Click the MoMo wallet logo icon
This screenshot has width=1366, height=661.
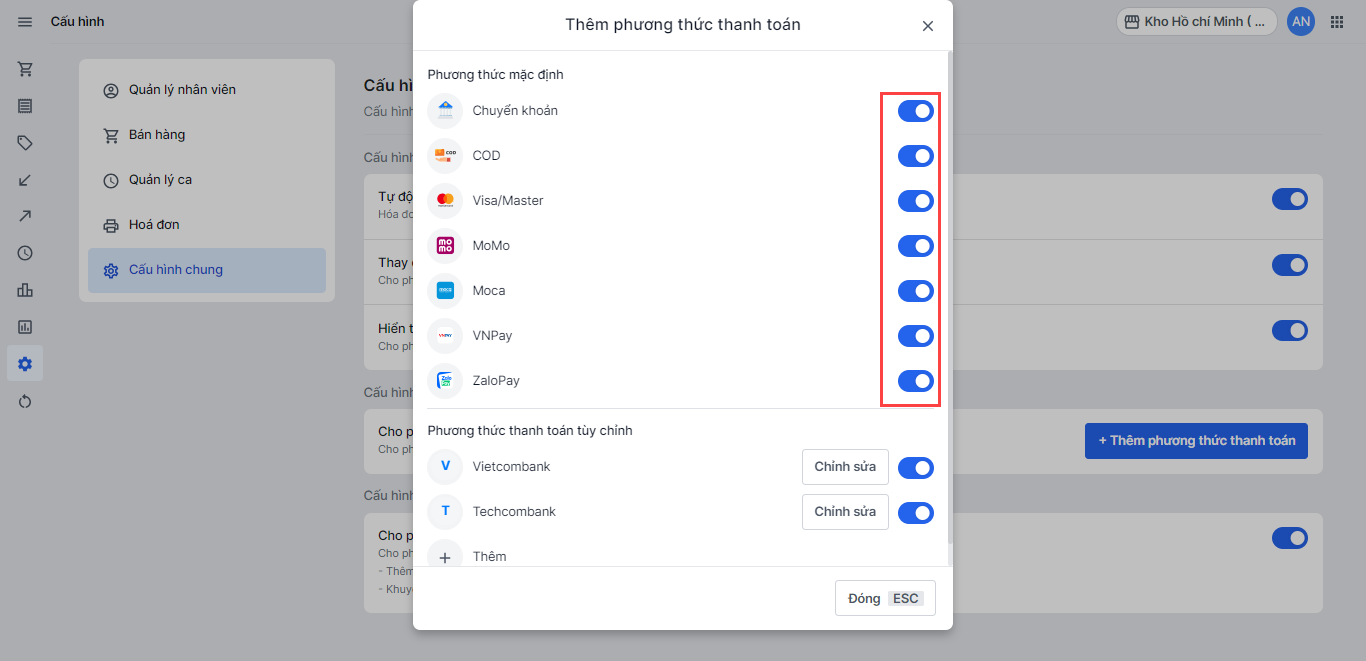point(445,246)
